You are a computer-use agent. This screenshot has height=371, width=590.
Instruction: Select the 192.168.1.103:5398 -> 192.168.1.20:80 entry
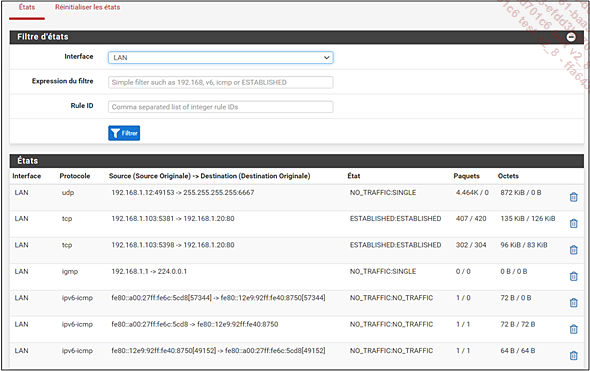(x=173, y=245)
